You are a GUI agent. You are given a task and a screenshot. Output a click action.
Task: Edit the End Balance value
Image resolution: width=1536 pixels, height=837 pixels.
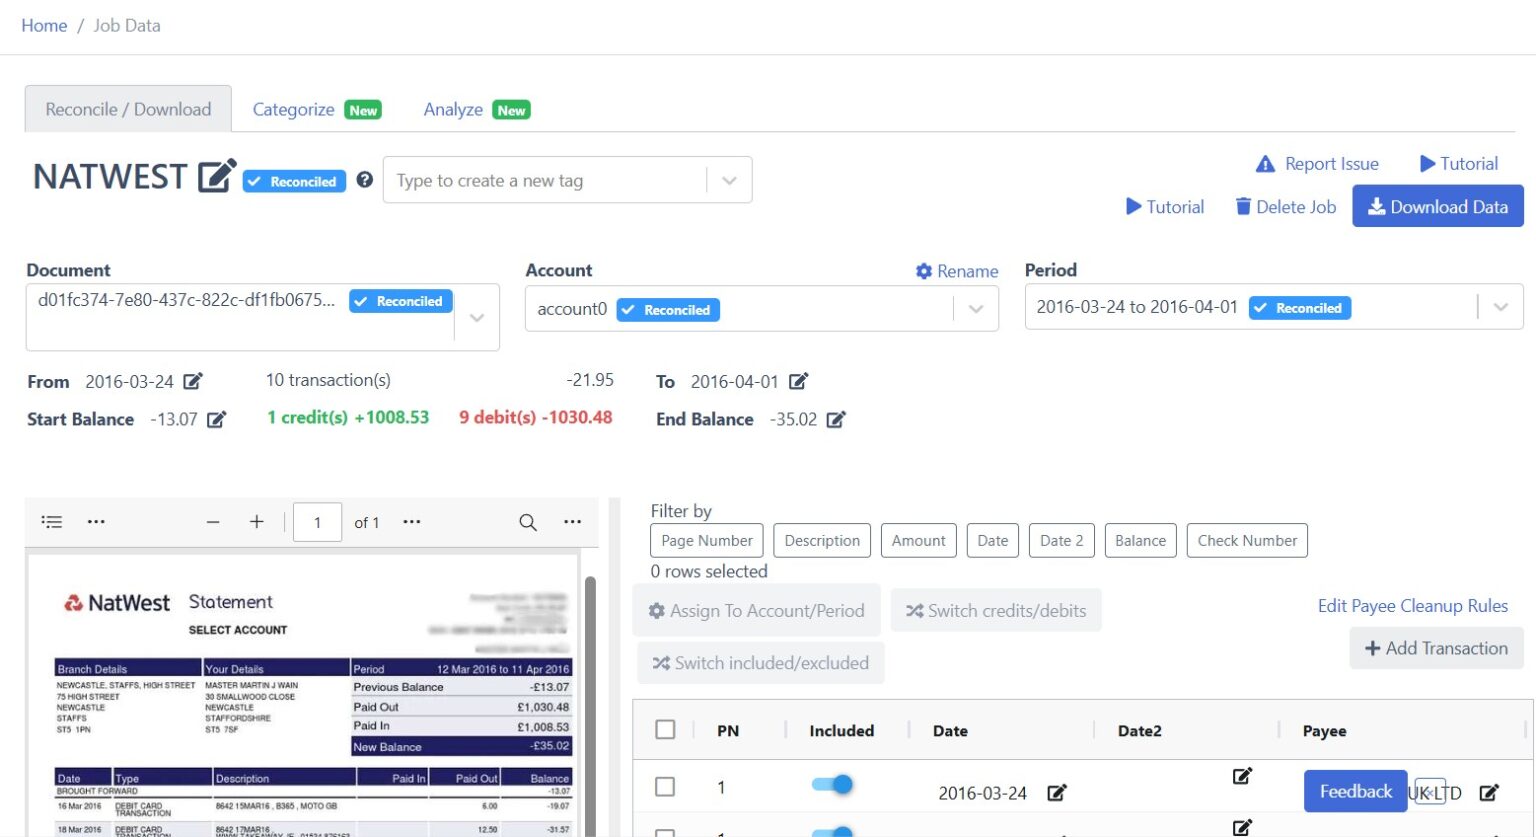(x=837, y=420)
